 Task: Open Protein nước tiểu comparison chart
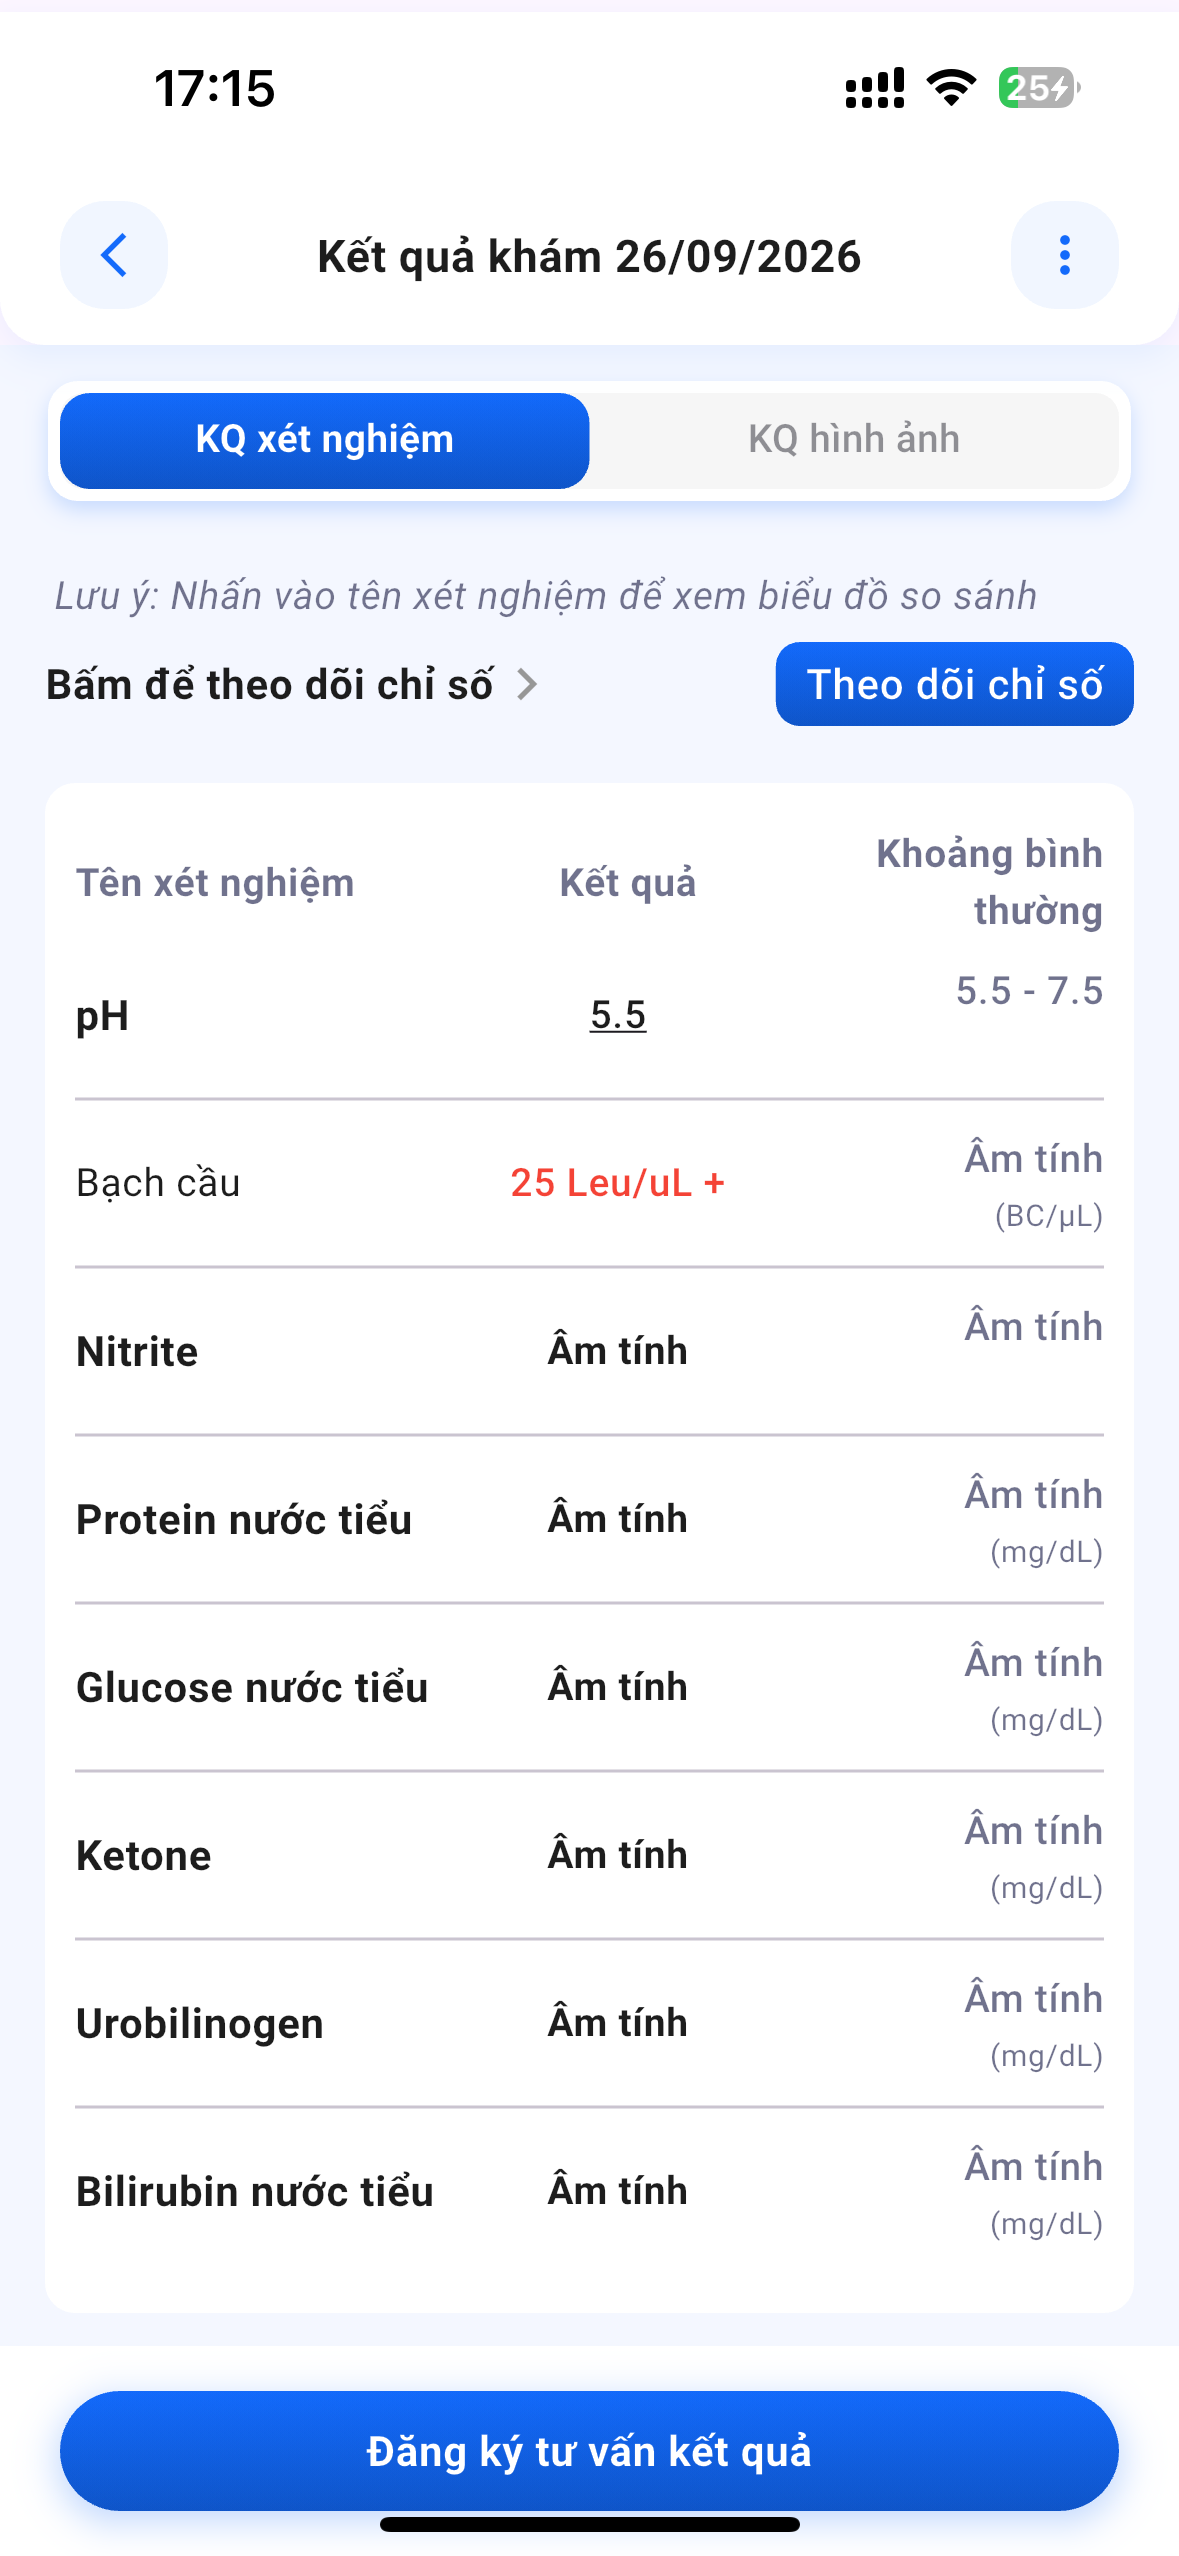tap(244, 1520)
